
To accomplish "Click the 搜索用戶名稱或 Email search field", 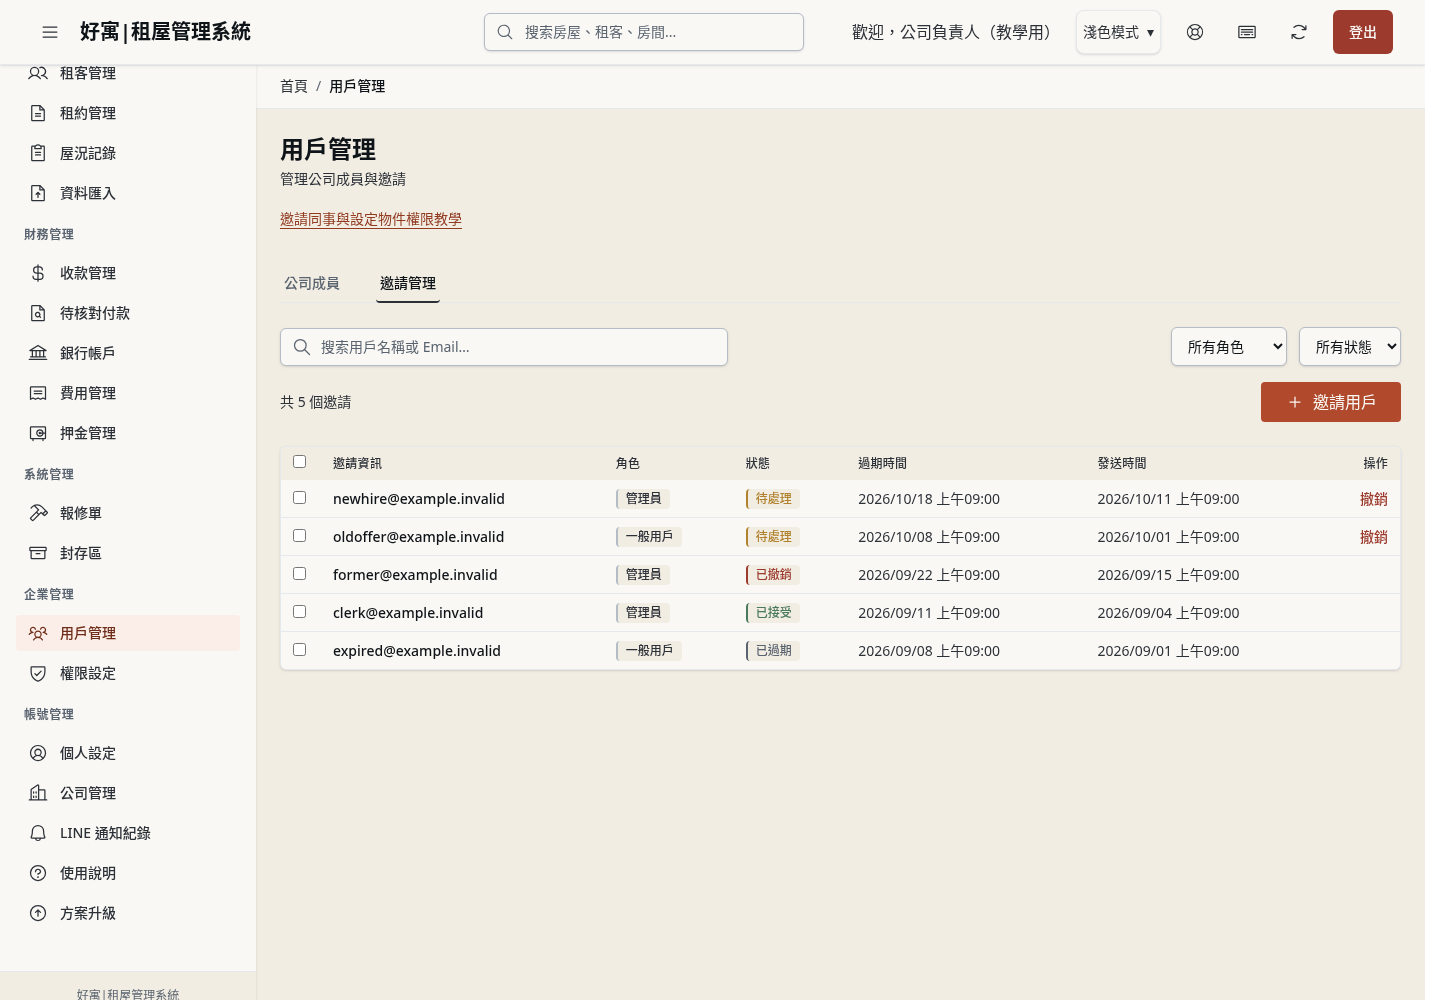I will pyautogui.click(x=504, y=347).
